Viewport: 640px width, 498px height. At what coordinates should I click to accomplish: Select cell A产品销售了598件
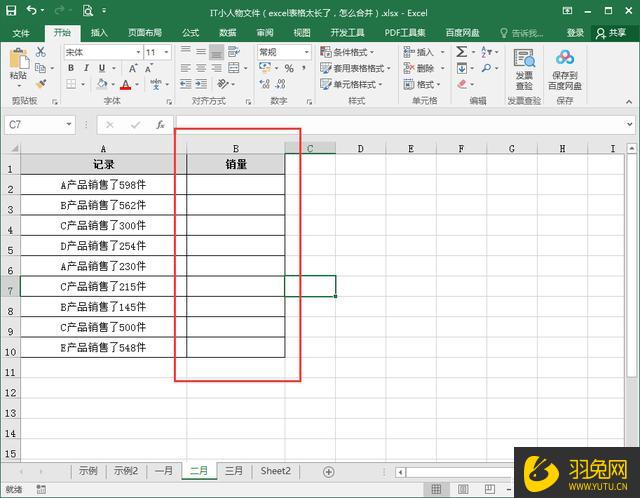(x=103, y=185)
